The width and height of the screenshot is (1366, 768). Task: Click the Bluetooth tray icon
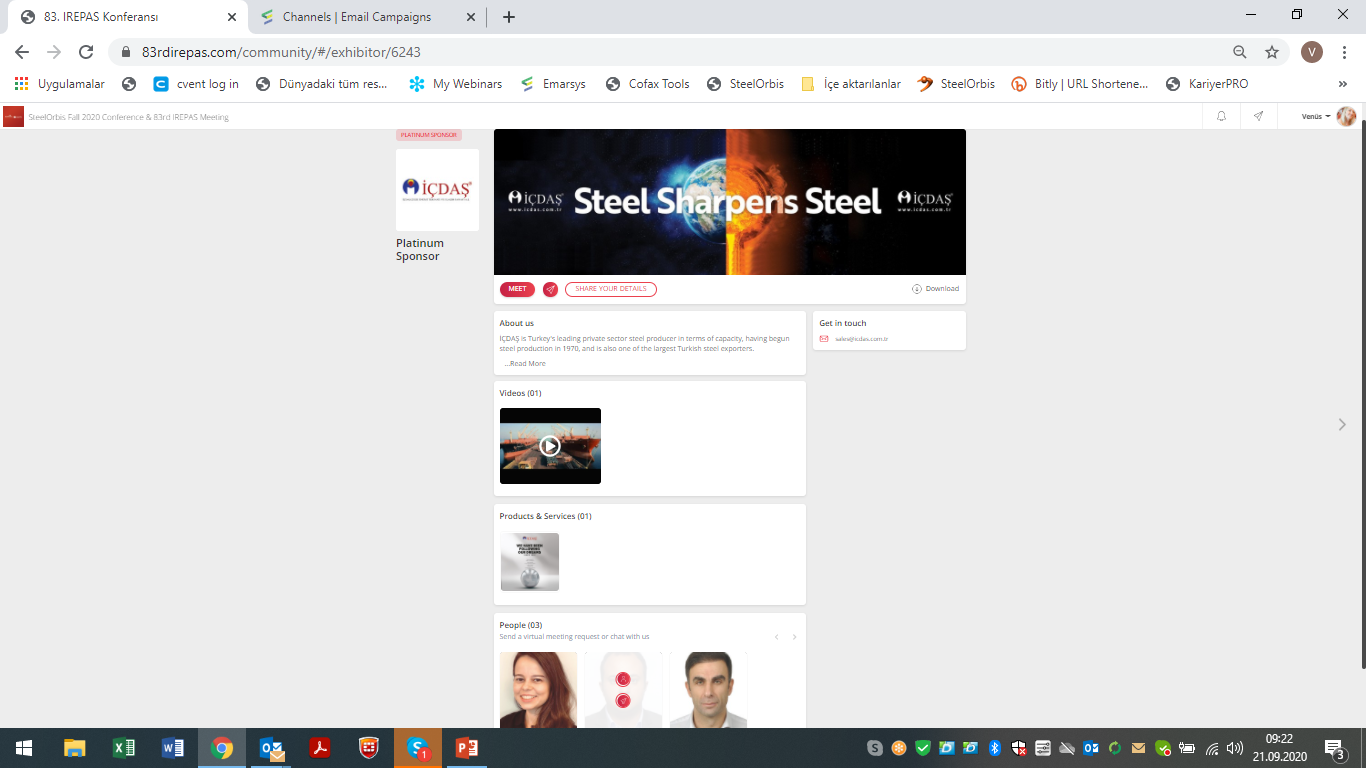pos(995,748)
